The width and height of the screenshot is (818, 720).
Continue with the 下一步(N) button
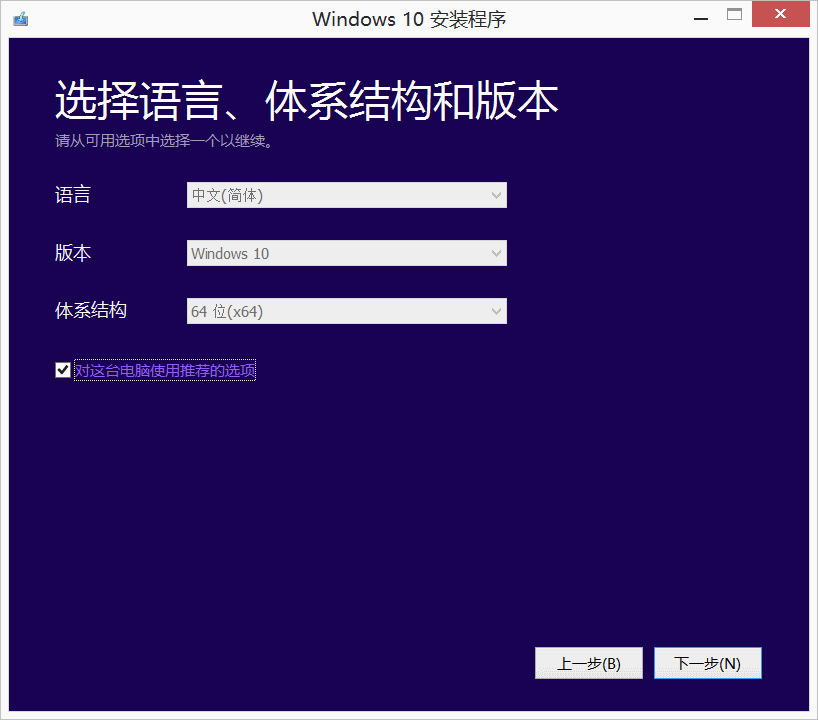[707, 663]
